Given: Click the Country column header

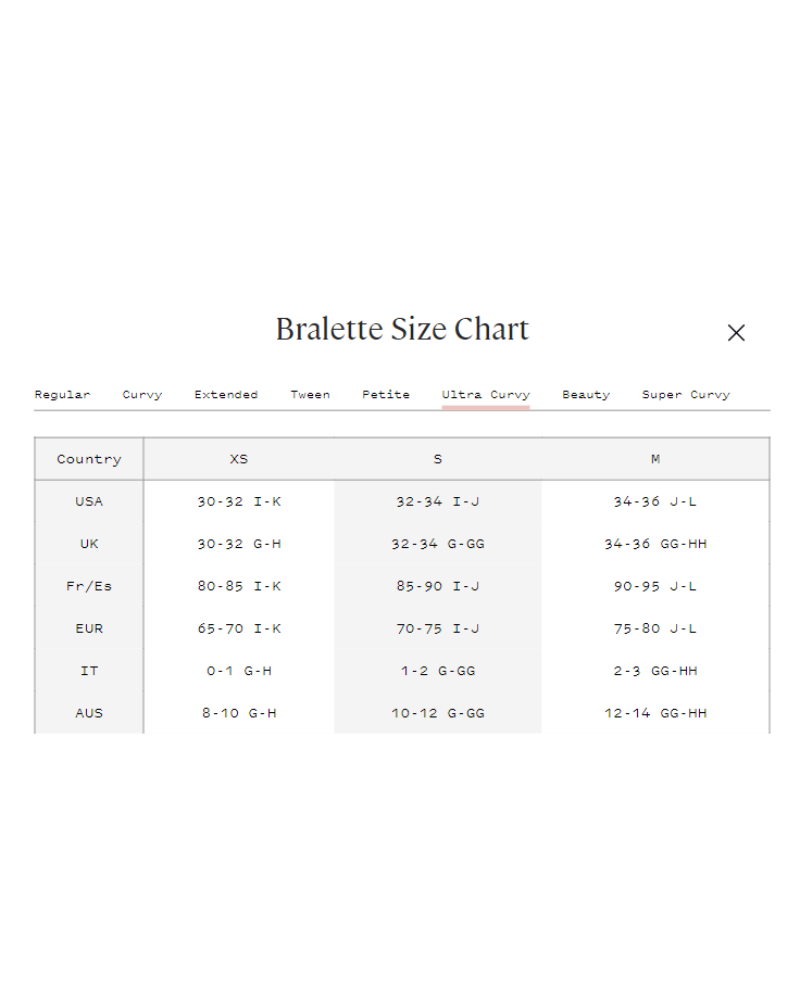Looking at the screenshot, I should 89,459.
